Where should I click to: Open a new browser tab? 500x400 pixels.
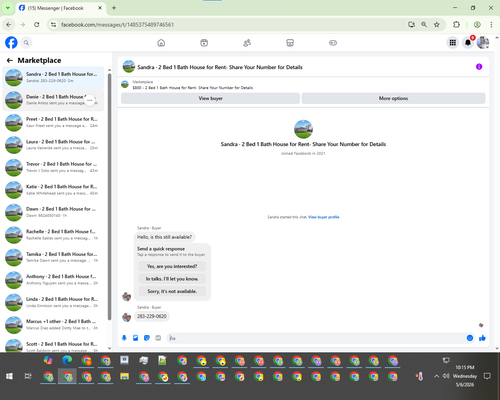tap(114, 8)
